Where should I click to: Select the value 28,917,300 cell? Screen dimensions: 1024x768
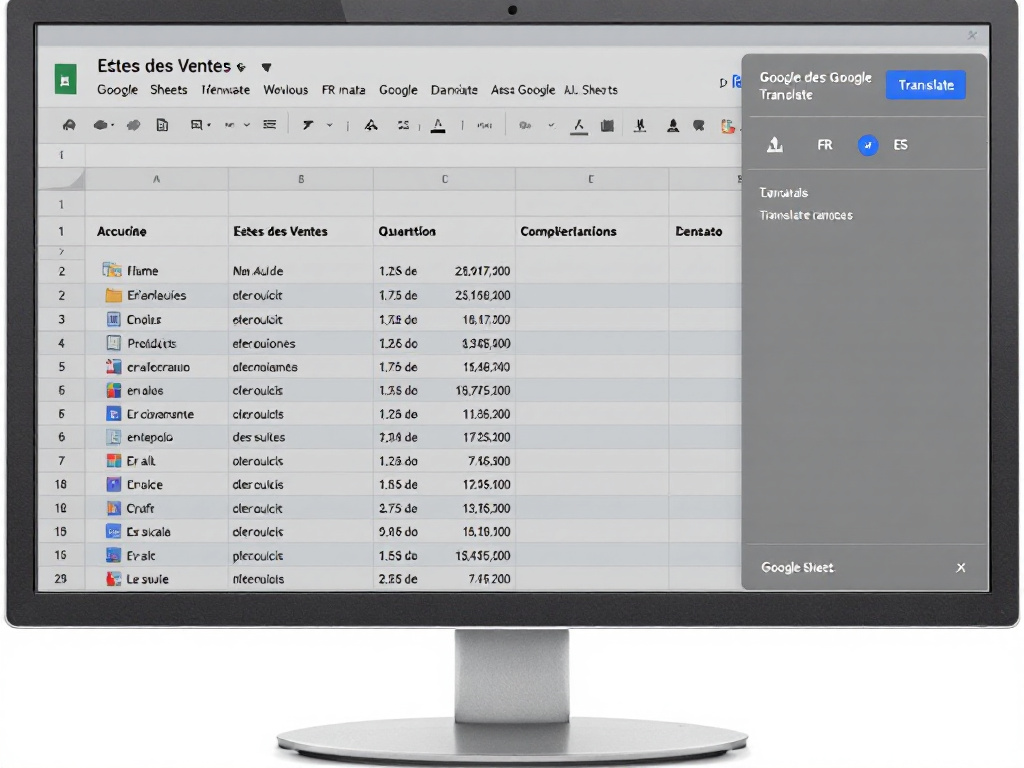(482, 270)
